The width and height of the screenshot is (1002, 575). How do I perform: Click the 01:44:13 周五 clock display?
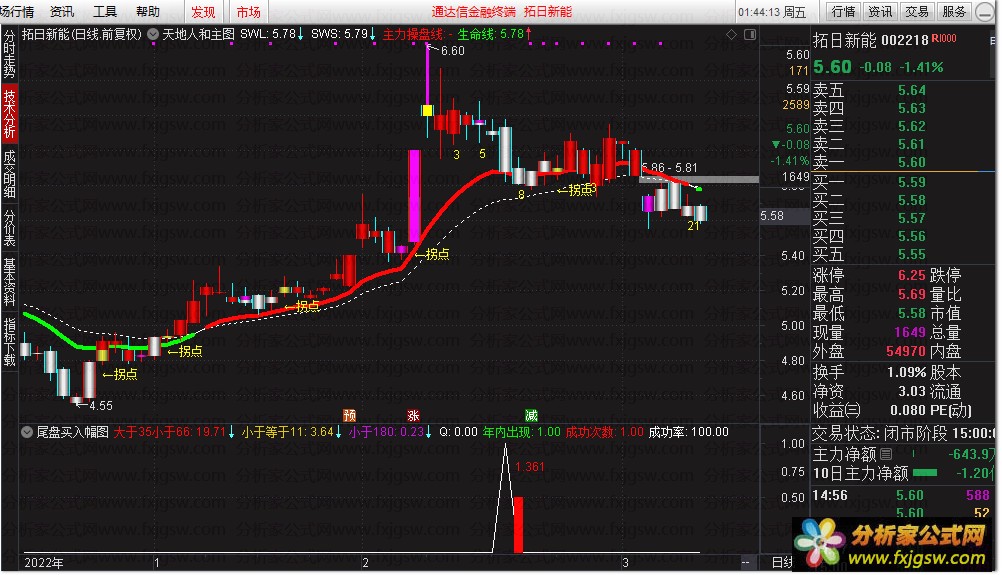click(771, 12)
